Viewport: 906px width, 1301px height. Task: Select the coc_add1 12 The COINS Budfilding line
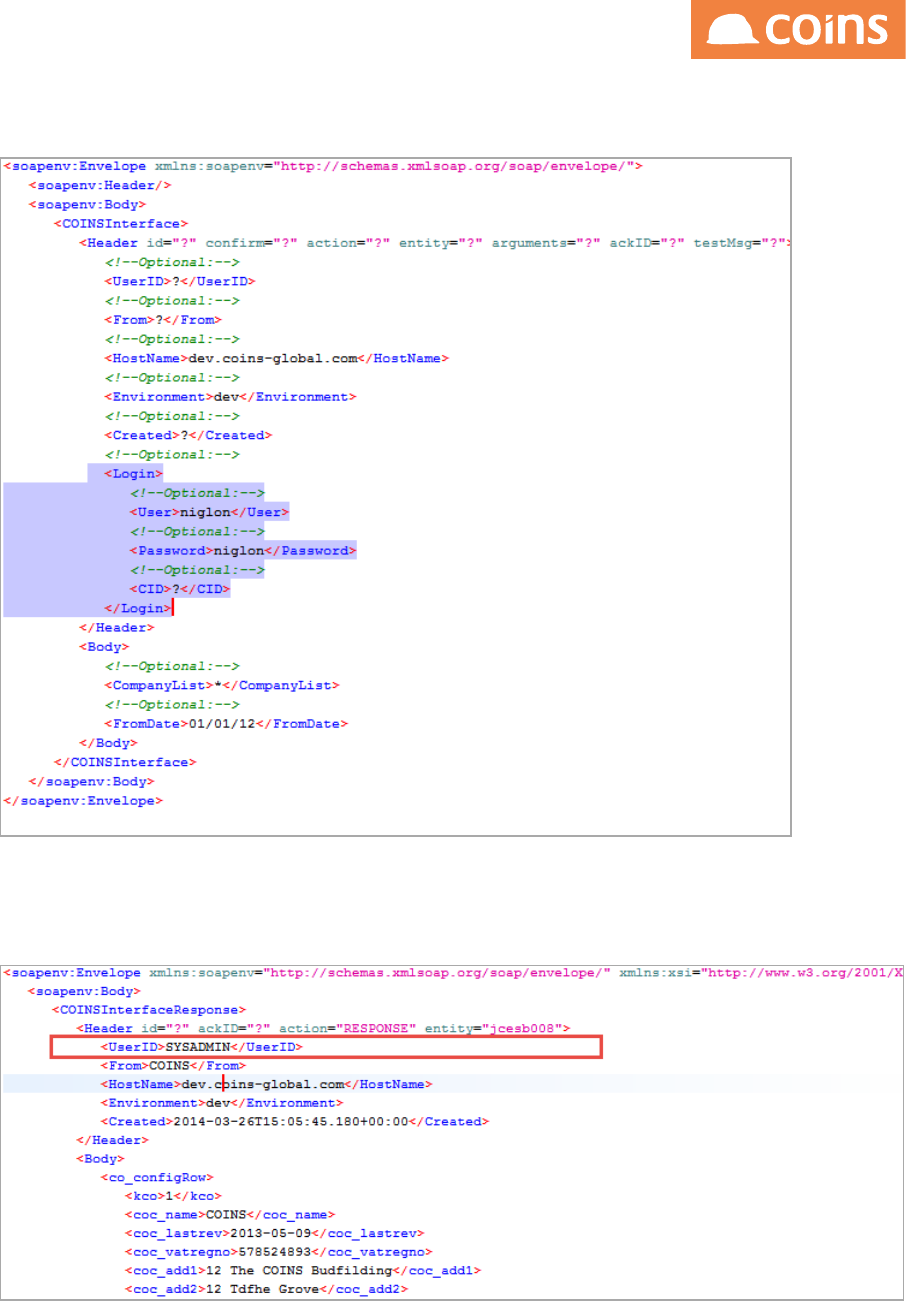tap(302, 1270)
